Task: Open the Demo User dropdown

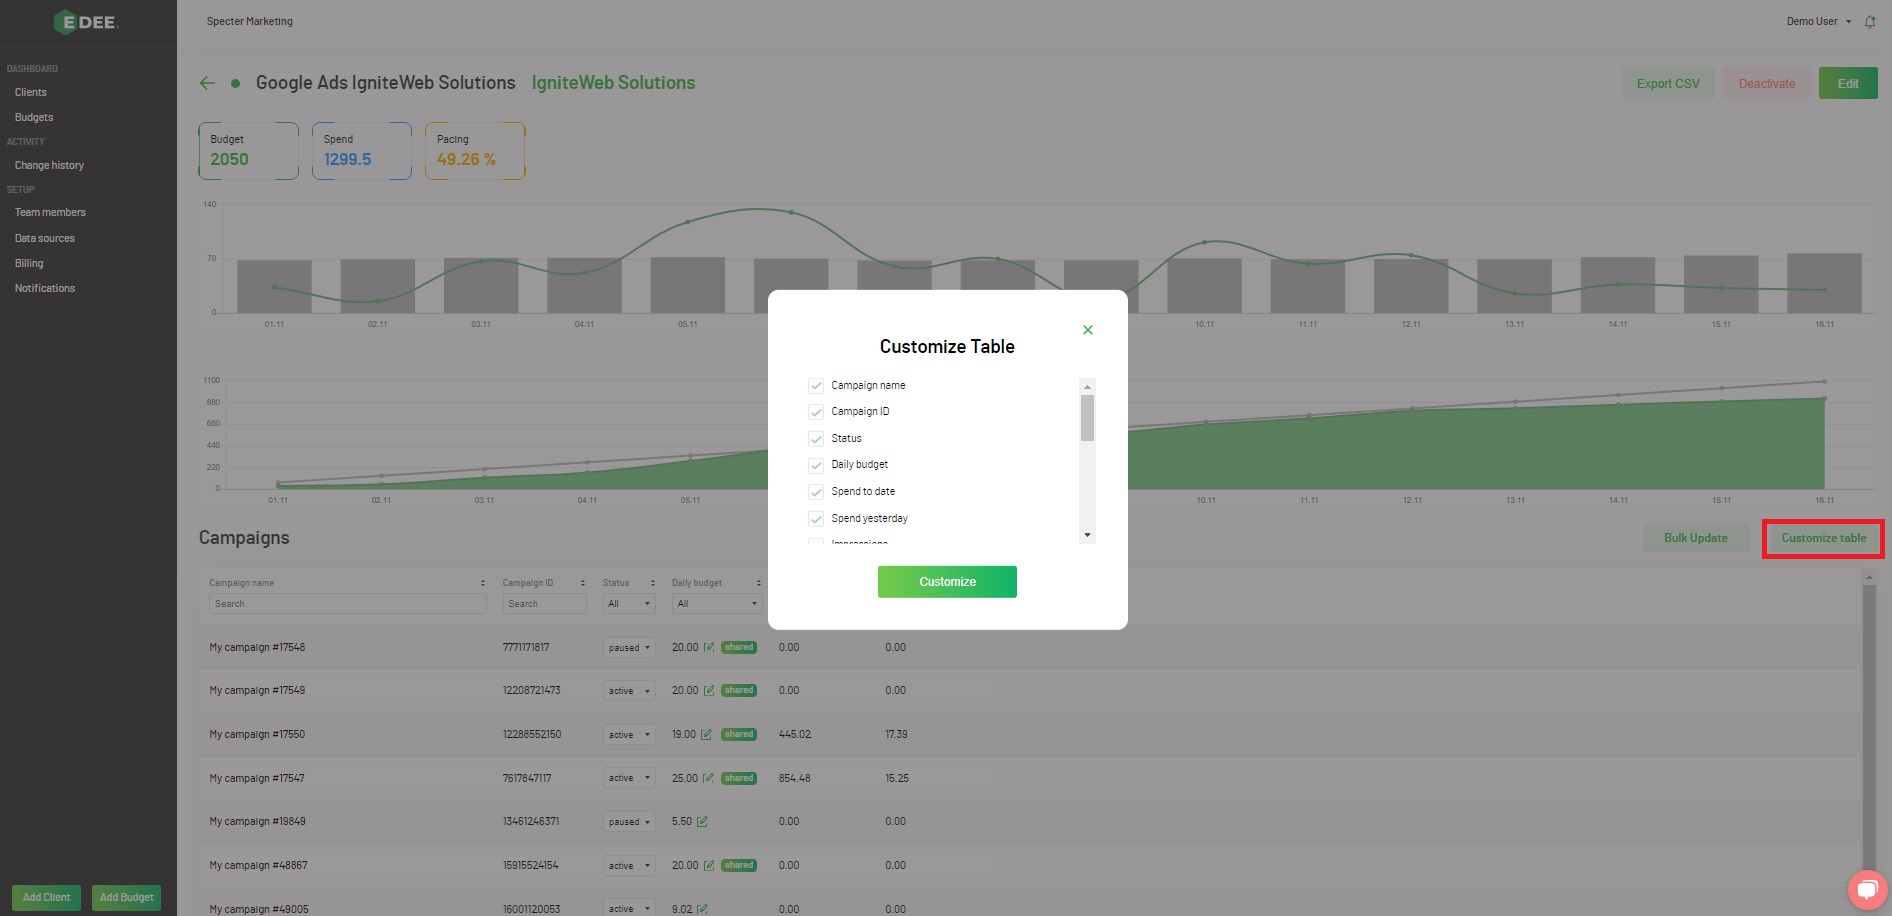Action: (x=1819, y=21)
